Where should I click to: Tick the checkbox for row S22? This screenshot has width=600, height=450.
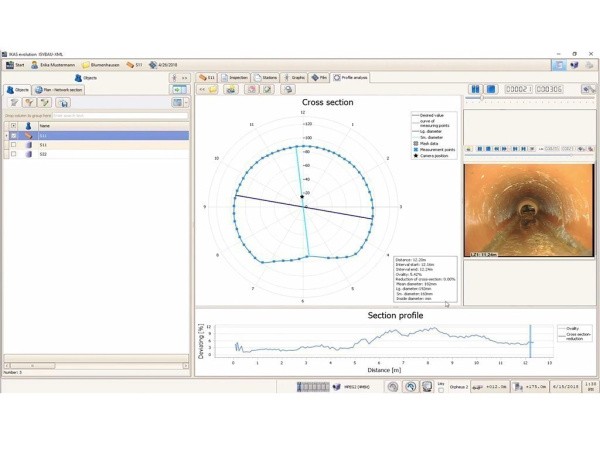[13, 154]
